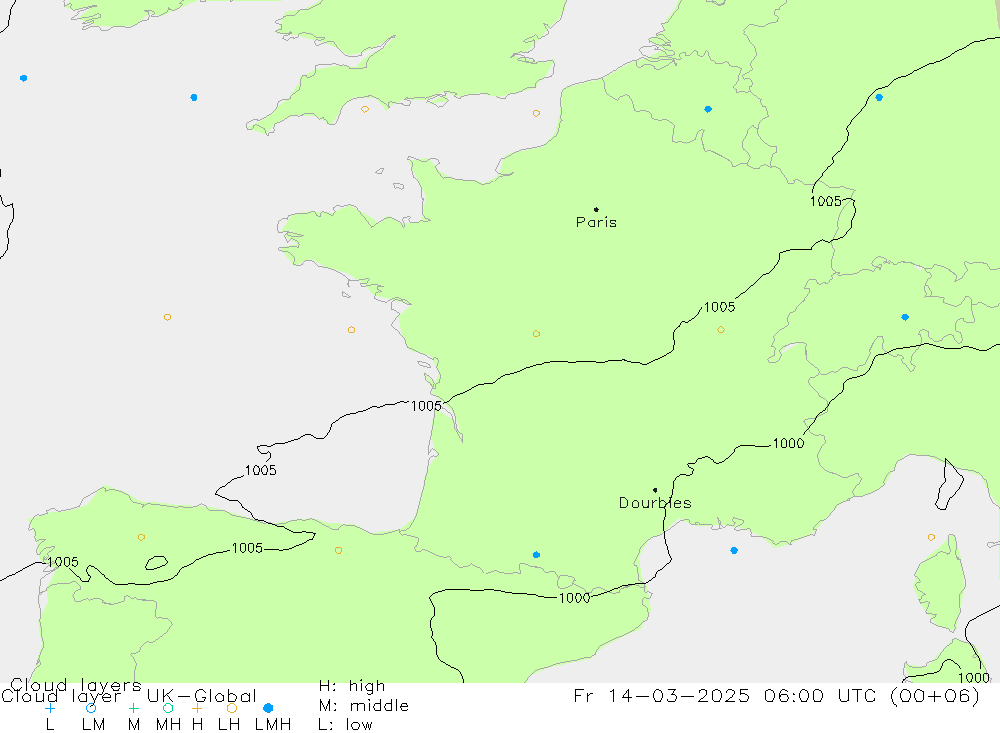This screenshot has width=1000, height=733.
Task: Click the 'M: middle' legend text
Action: 364,706
